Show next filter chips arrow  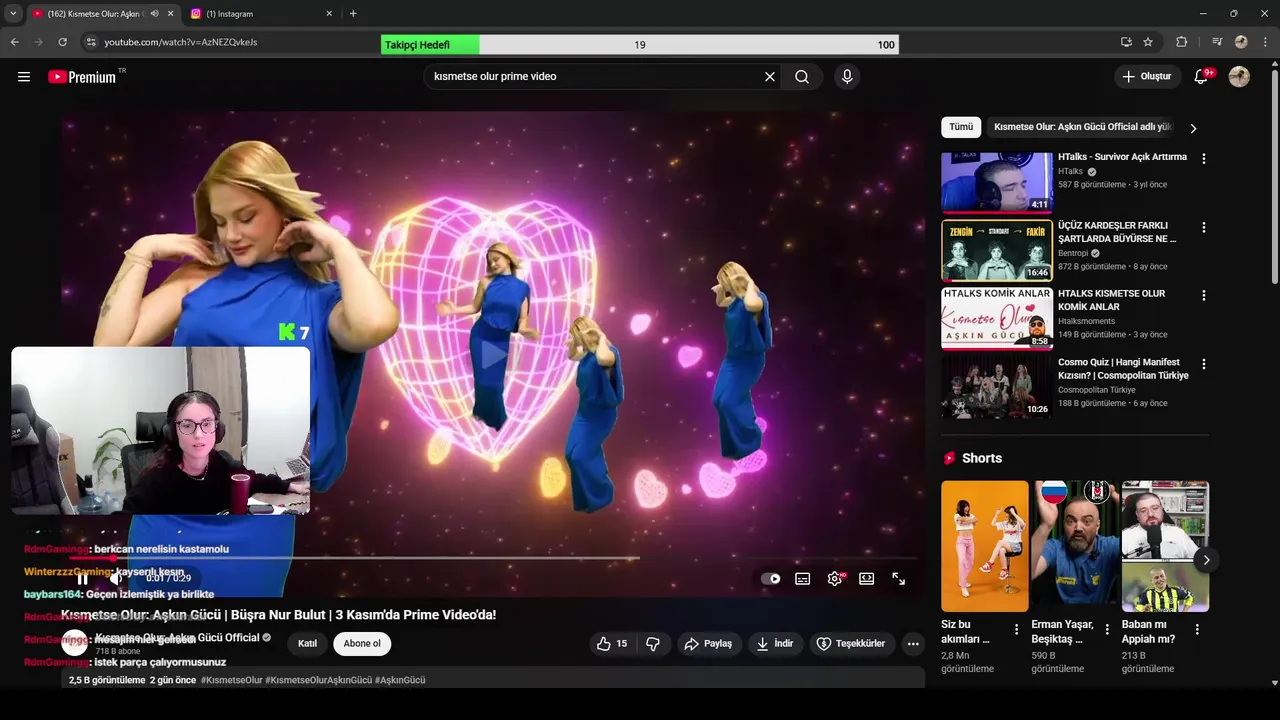point(1193,128)
